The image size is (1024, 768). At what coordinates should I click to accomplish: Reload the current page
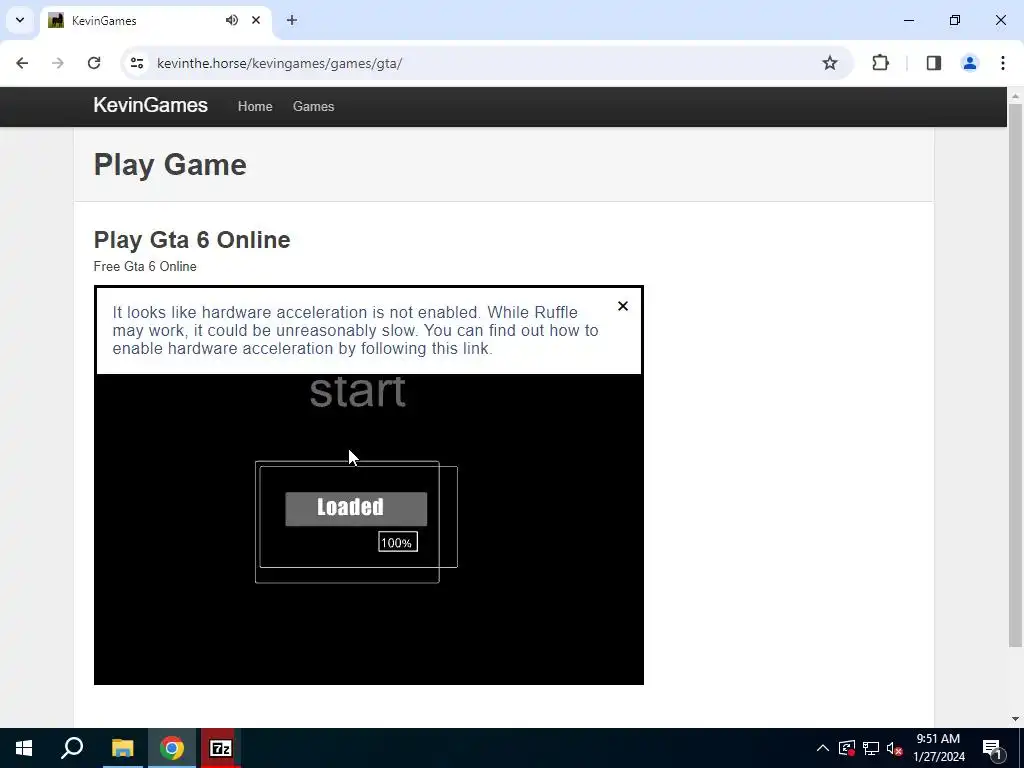tap(94, 63)
